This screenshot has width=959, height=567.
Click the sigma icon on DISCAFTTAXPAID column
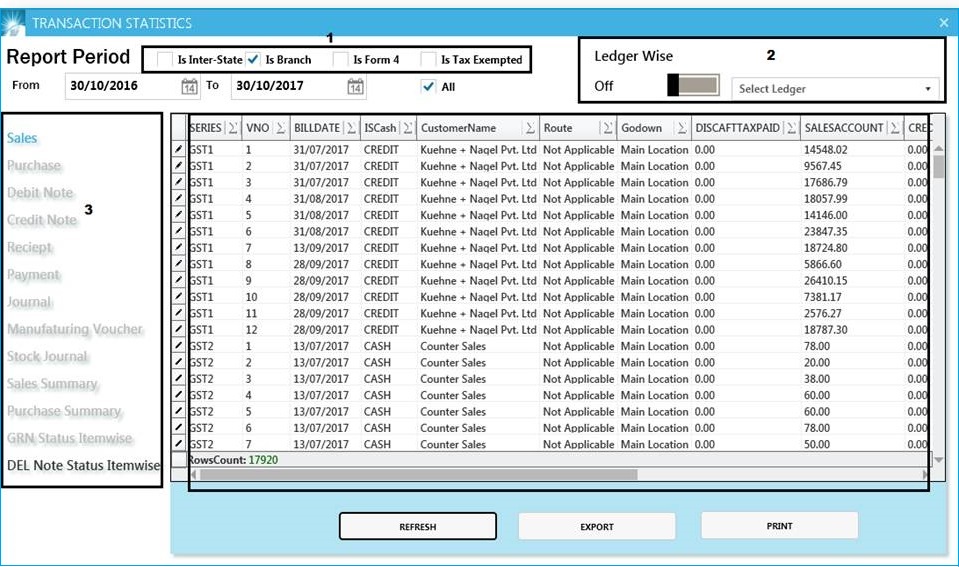point(791,128)
